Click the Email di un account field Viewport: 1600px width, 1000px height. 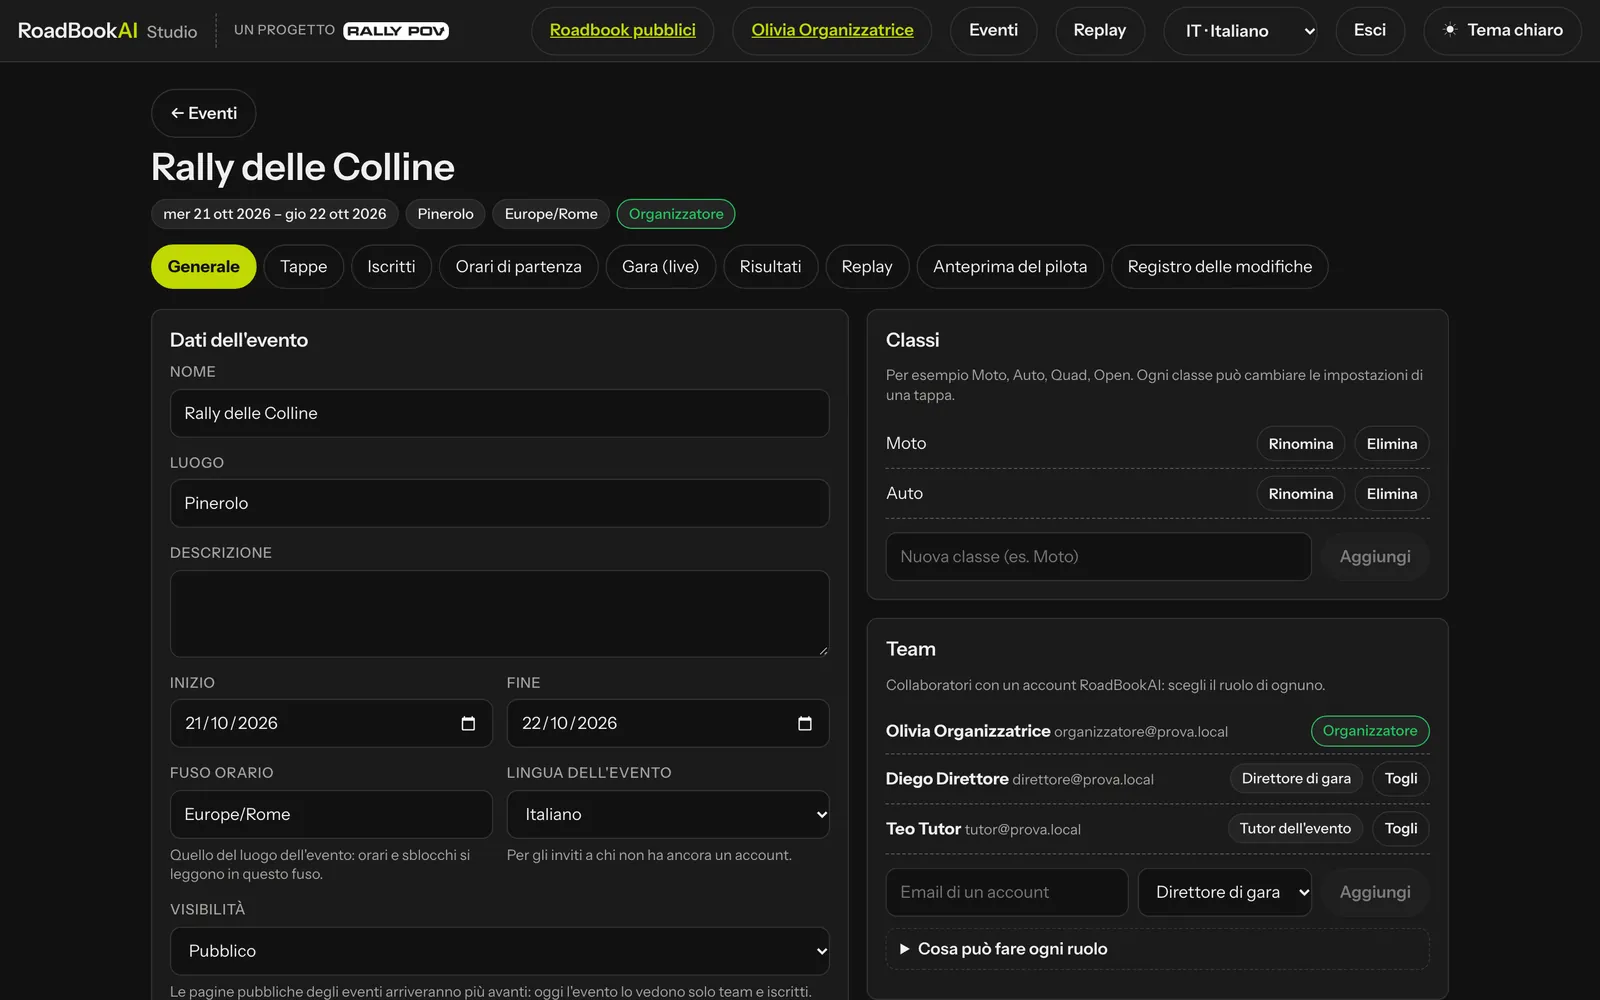(x=1007, y=892)
